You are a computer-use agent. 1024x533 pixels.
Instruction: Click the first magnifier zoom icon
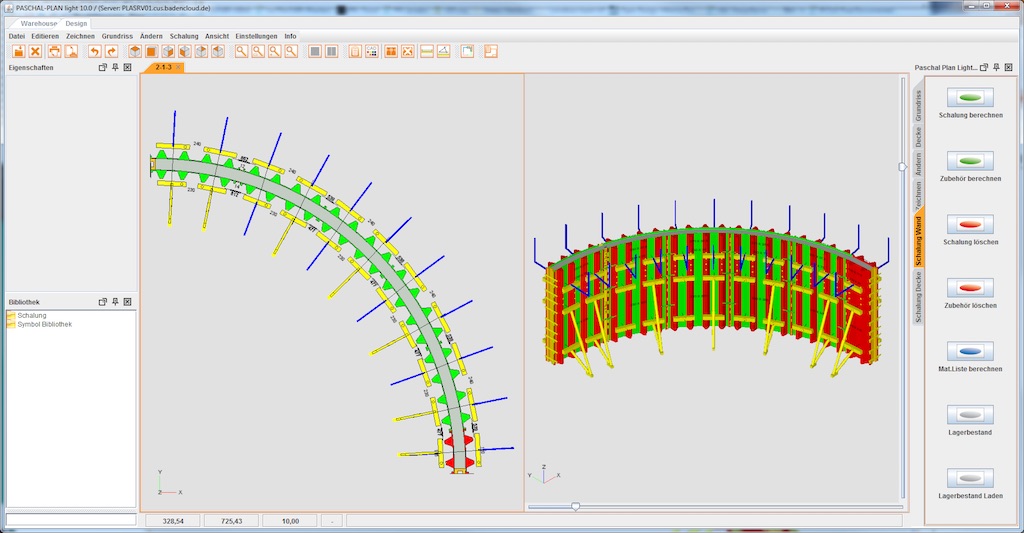[241, 51]
